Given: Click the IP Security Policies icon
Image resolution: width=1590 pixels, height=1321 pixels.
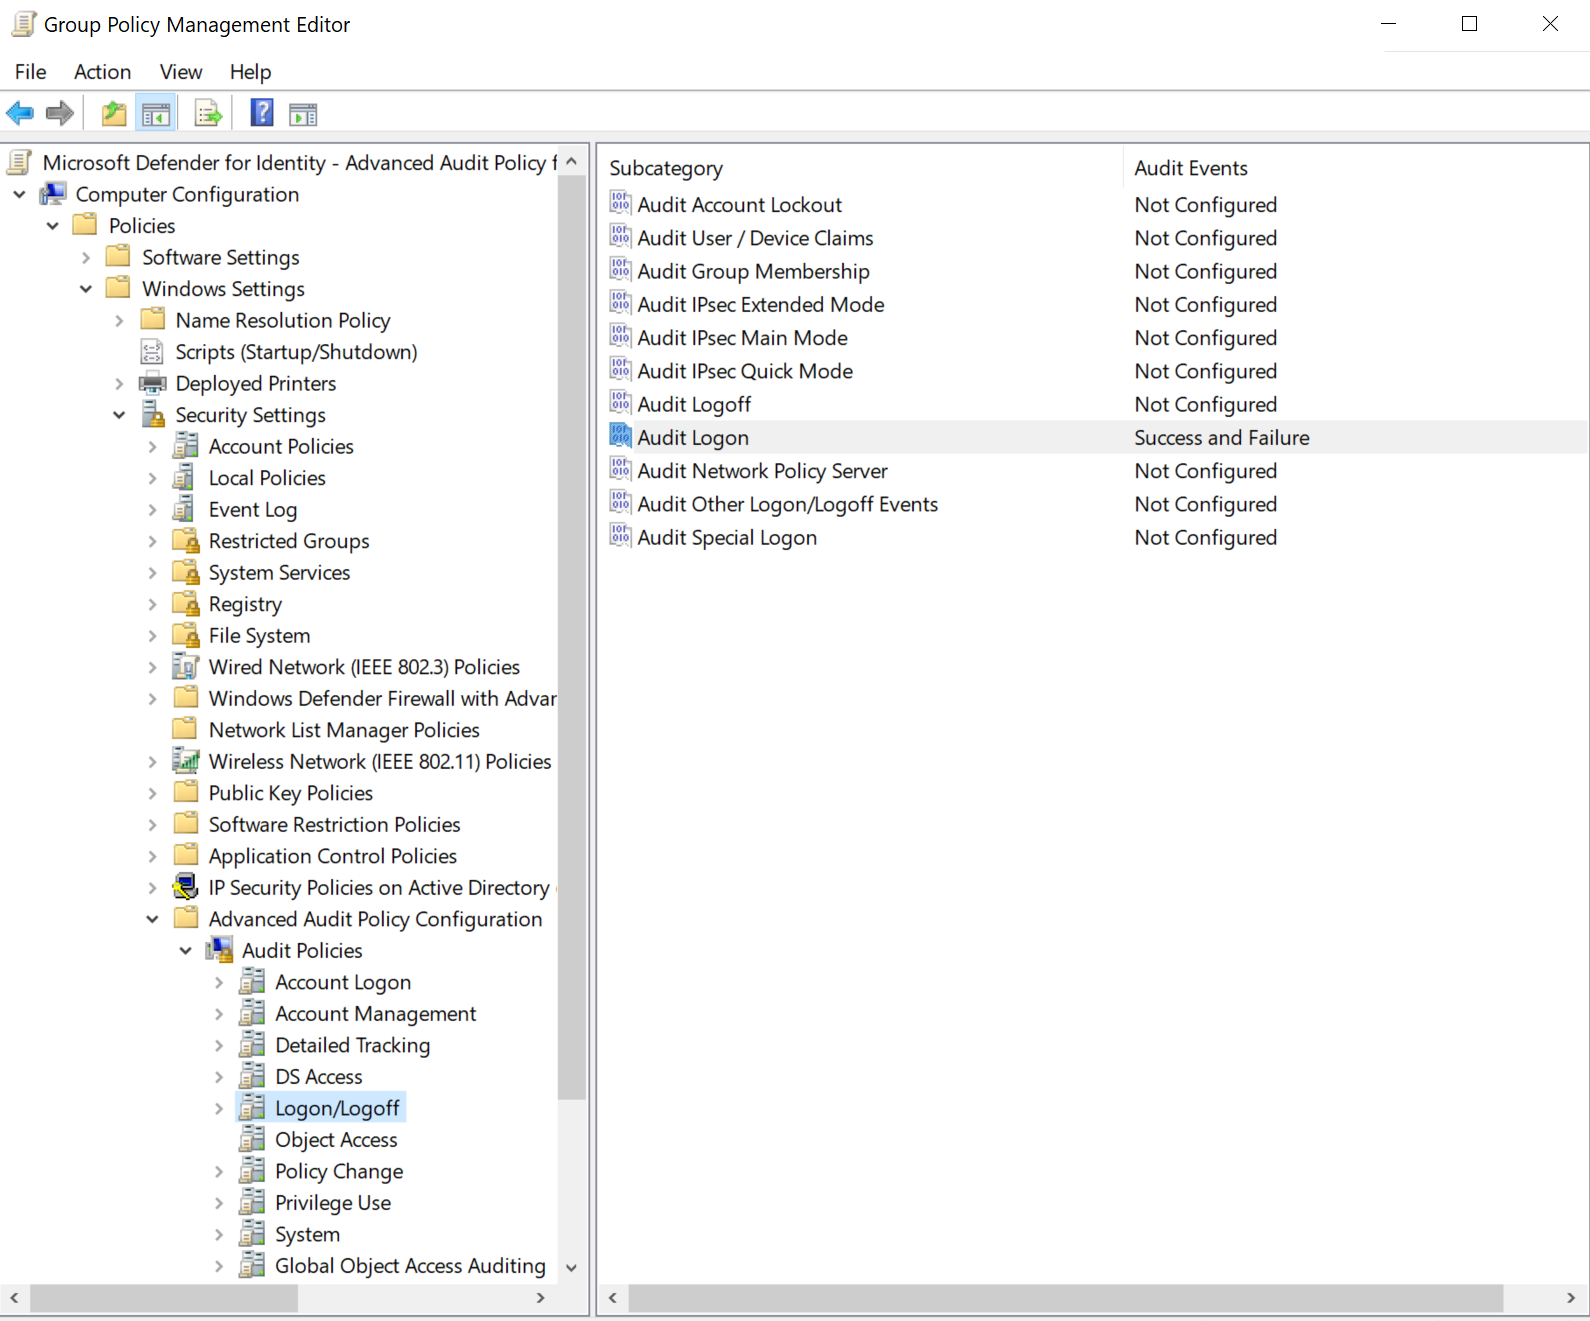Looking at the screenshot, I should click(185, 887).
